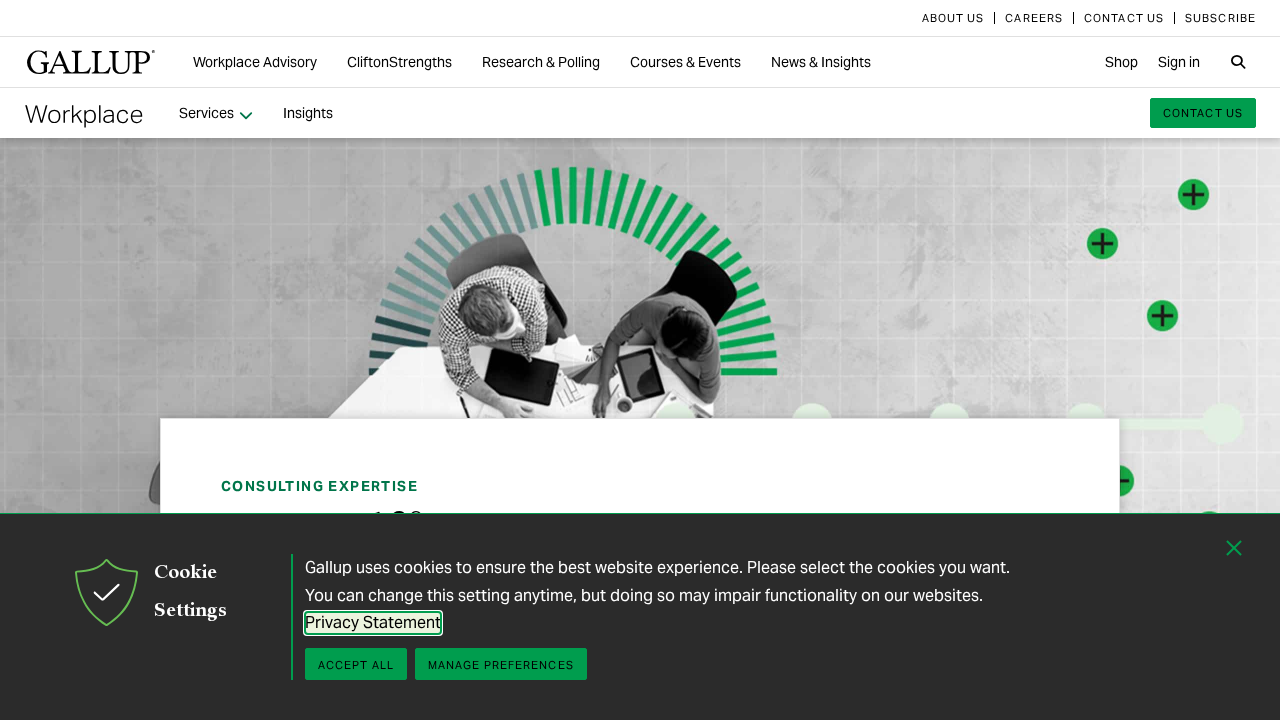Click the Gallup logo
The width and height of the screenshot is (1280, 720).
[x=91, y=62]
